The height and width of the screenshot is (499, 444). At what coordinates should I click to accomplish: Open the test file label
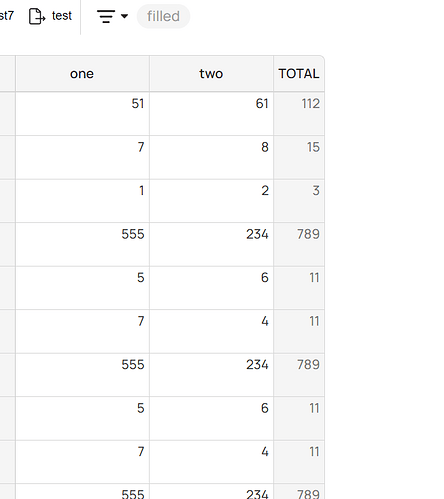(x=62, y=16)
